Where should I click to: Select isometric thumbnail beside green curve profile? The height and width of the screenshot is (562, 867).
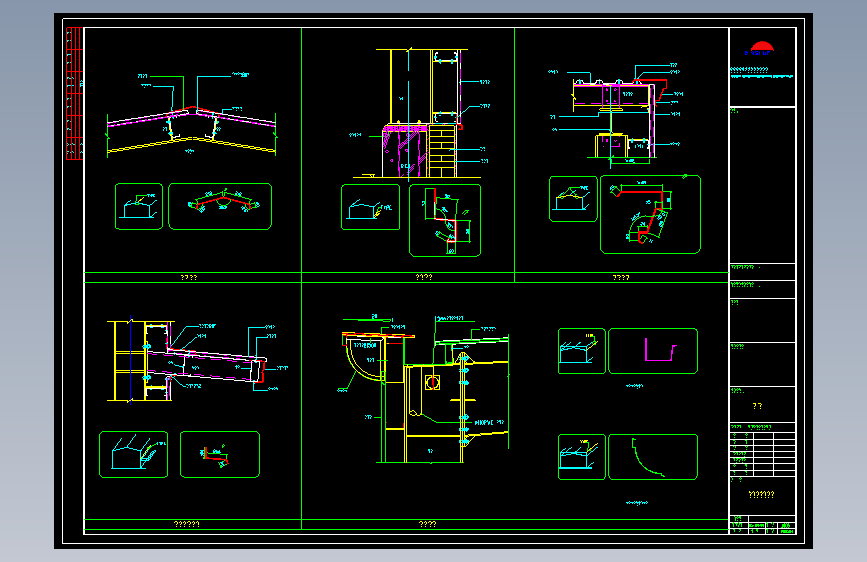click(x=582, y=457)
